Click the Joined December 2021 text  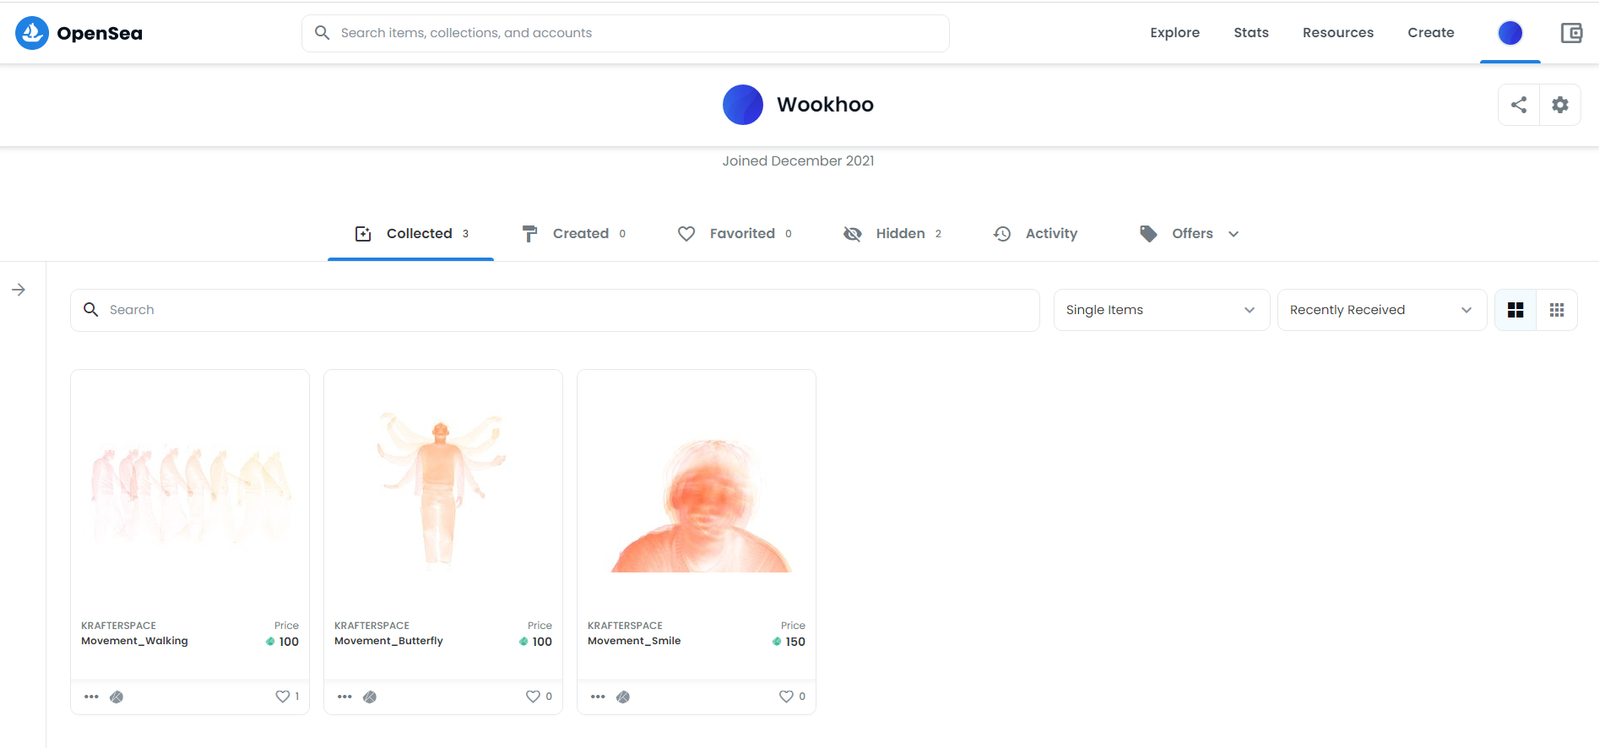798,161
